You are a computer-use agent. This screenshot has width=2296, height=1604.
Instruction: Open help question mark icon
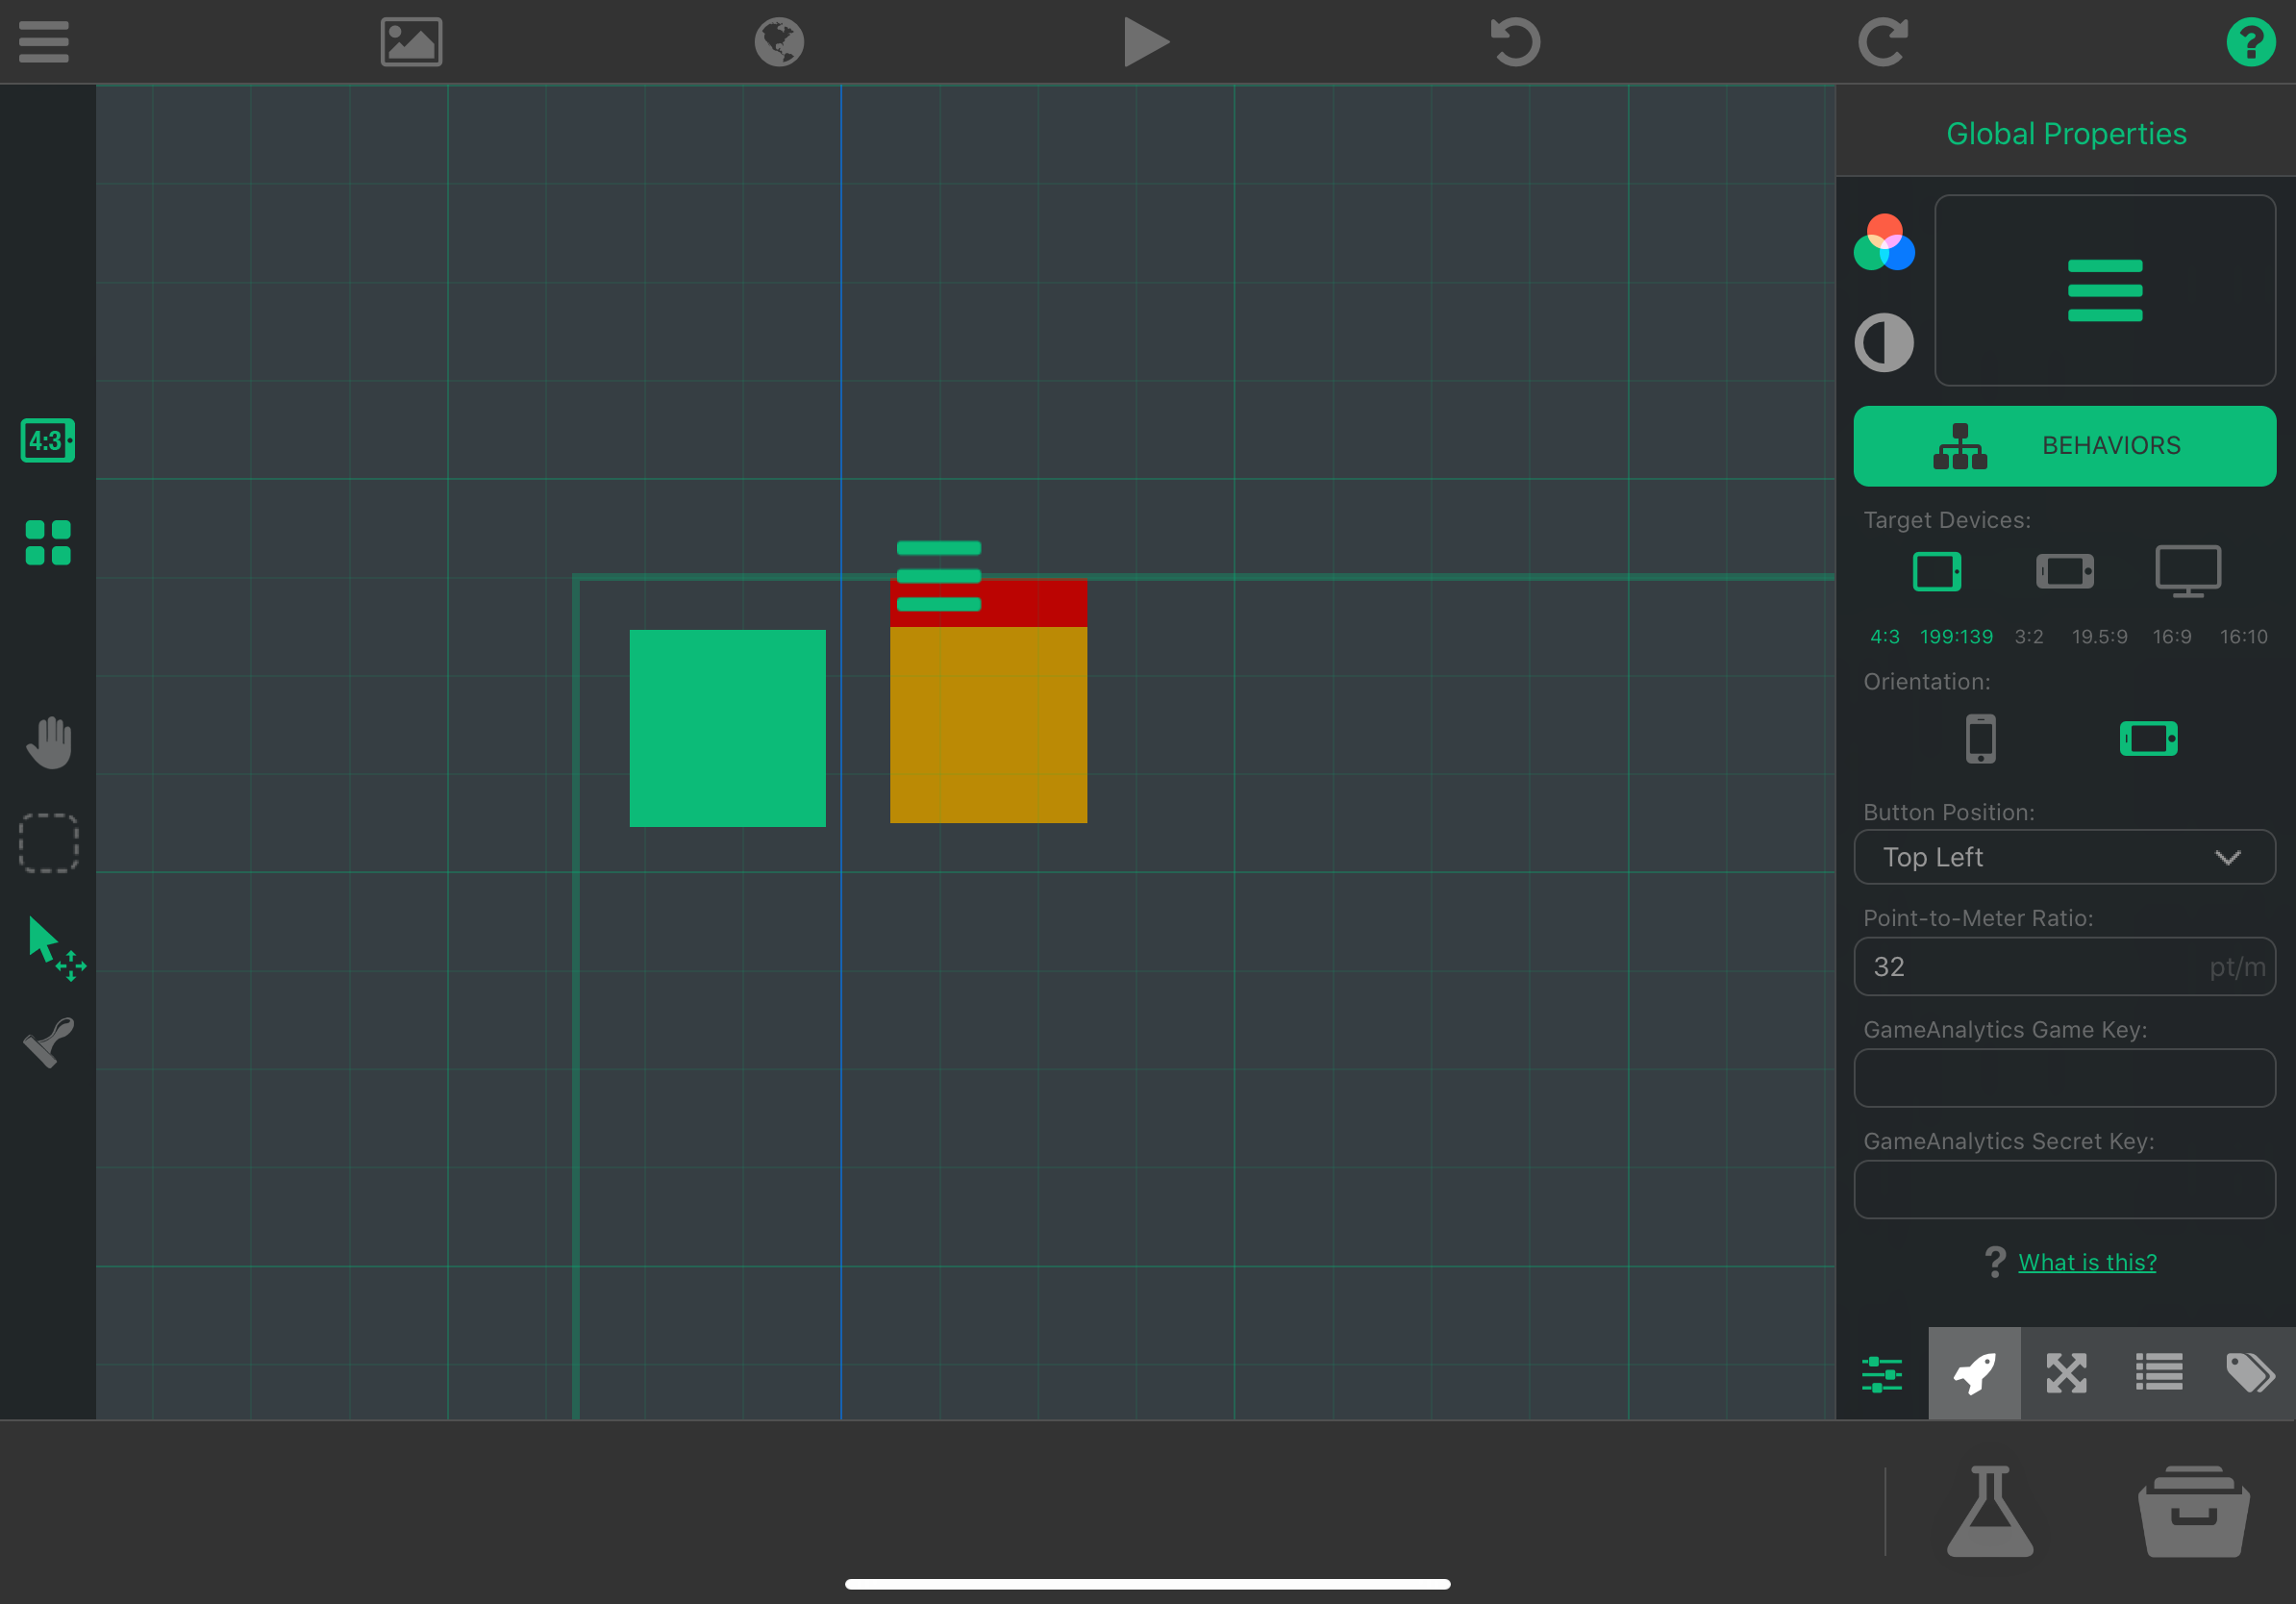(x=2250, y=42)
